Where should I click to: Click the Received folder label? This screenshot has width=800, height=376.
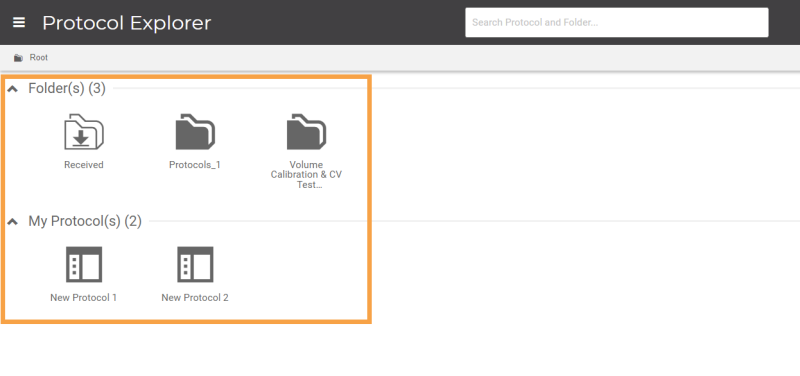pos(84,165)
